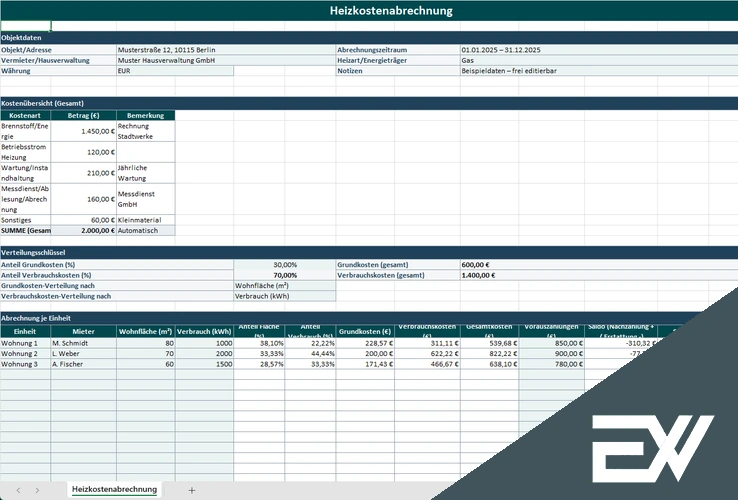
Task: Select the total 2.000,00 € cell
Action: tap(83, 230)
